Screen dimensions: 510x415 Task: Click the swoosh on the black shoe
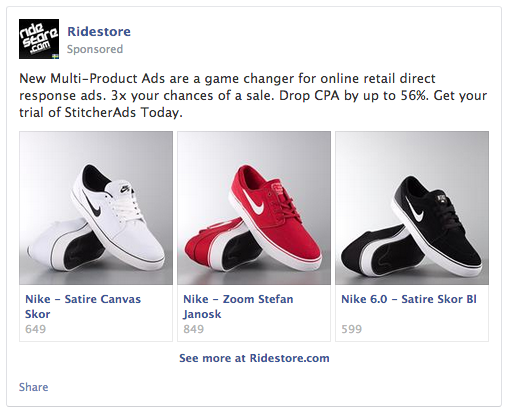pos(414,209)
